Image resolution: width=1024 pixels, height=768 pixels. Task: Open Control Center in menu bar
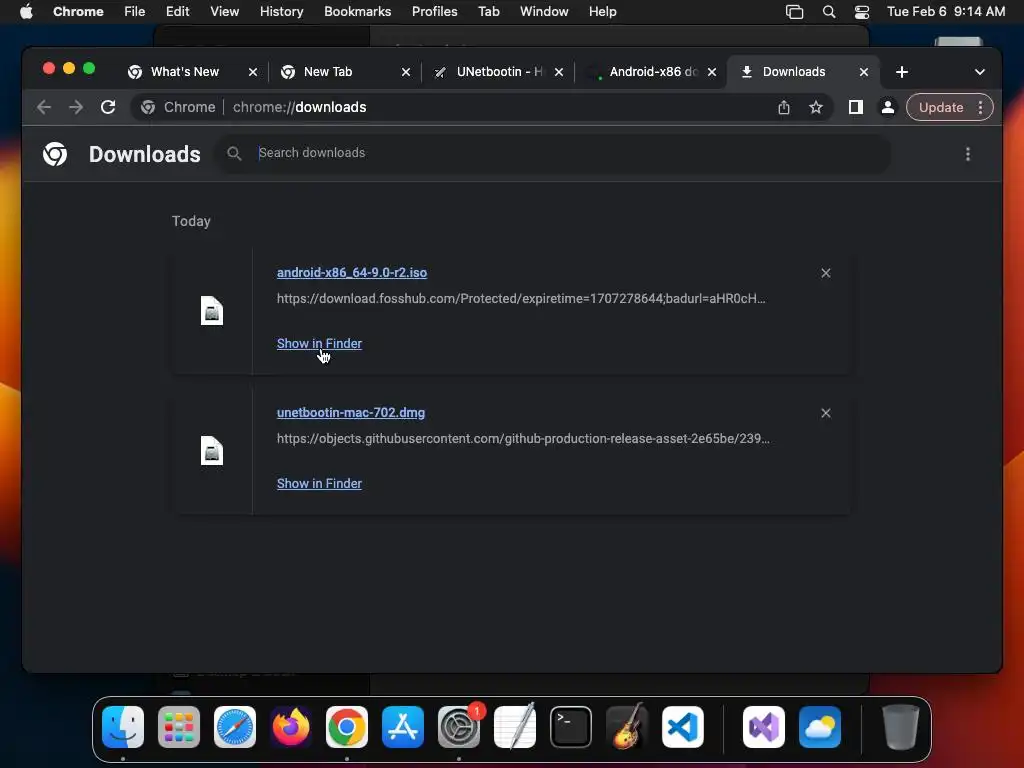click(x=862, y=11)
